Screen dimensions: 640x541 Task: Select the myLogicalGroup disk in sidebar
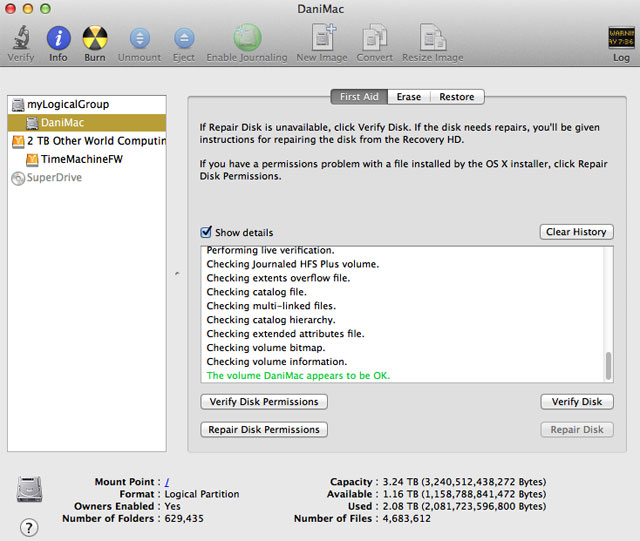[87, 105]
